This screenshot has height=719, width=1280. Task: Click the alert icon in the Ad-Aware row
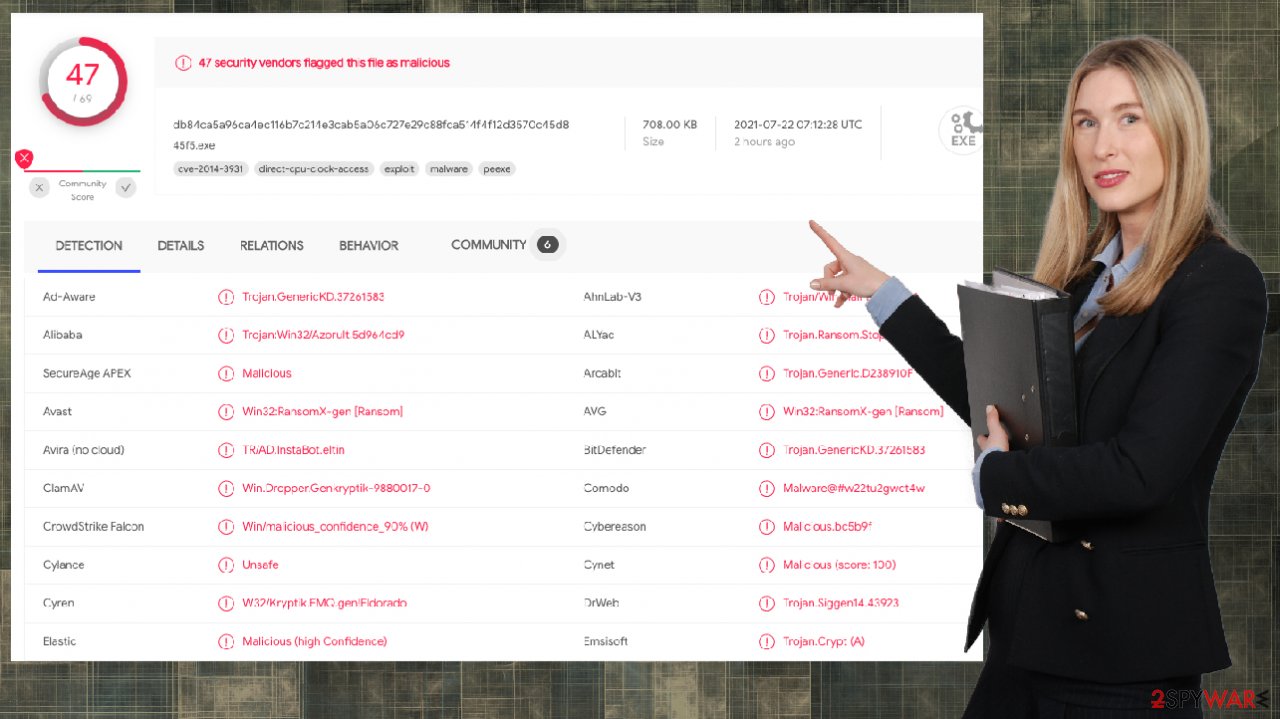[226, 297]
